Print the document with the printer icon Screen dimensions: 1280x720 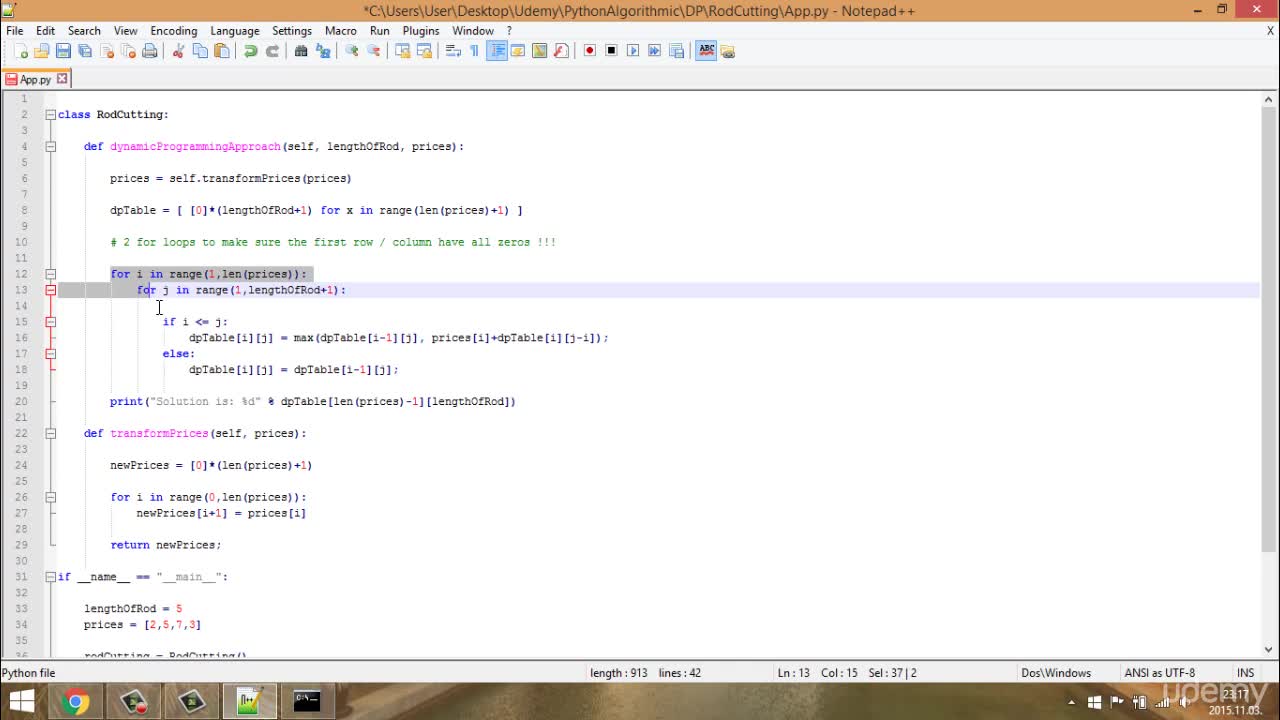coord(149,51)
